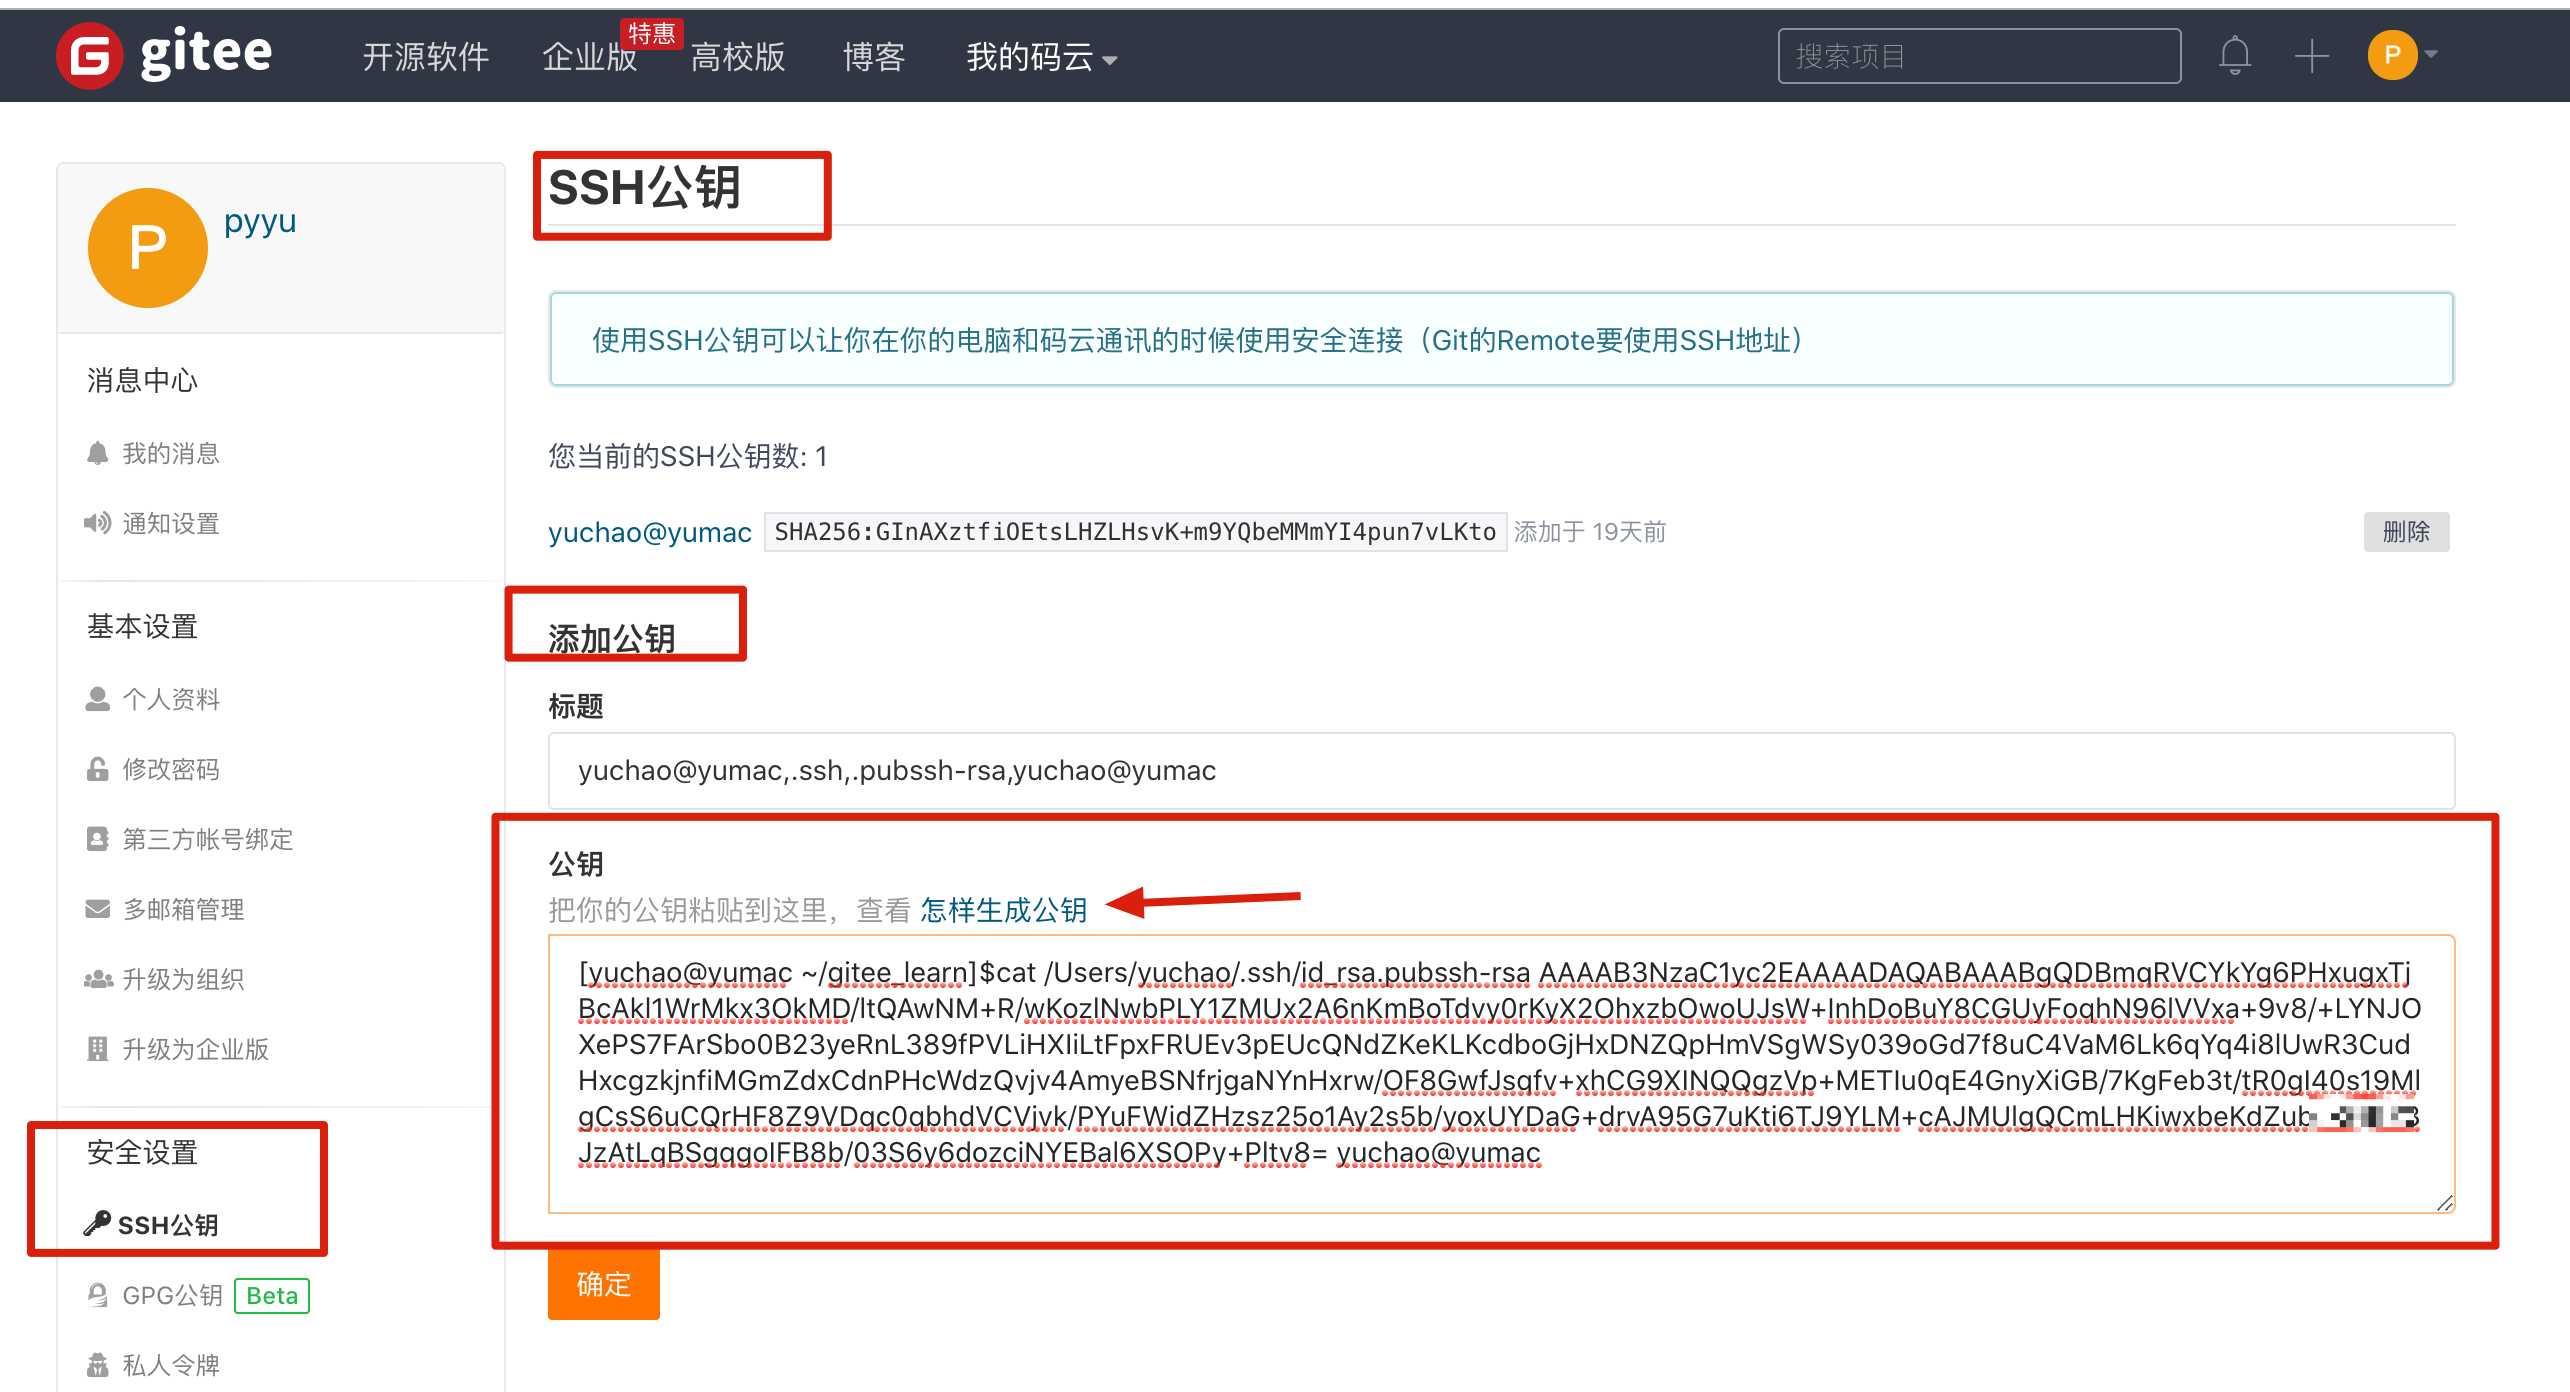Open the user avatar P in navbar
Screen dimensions: 2570x1392
click(x=2392, y=55)
